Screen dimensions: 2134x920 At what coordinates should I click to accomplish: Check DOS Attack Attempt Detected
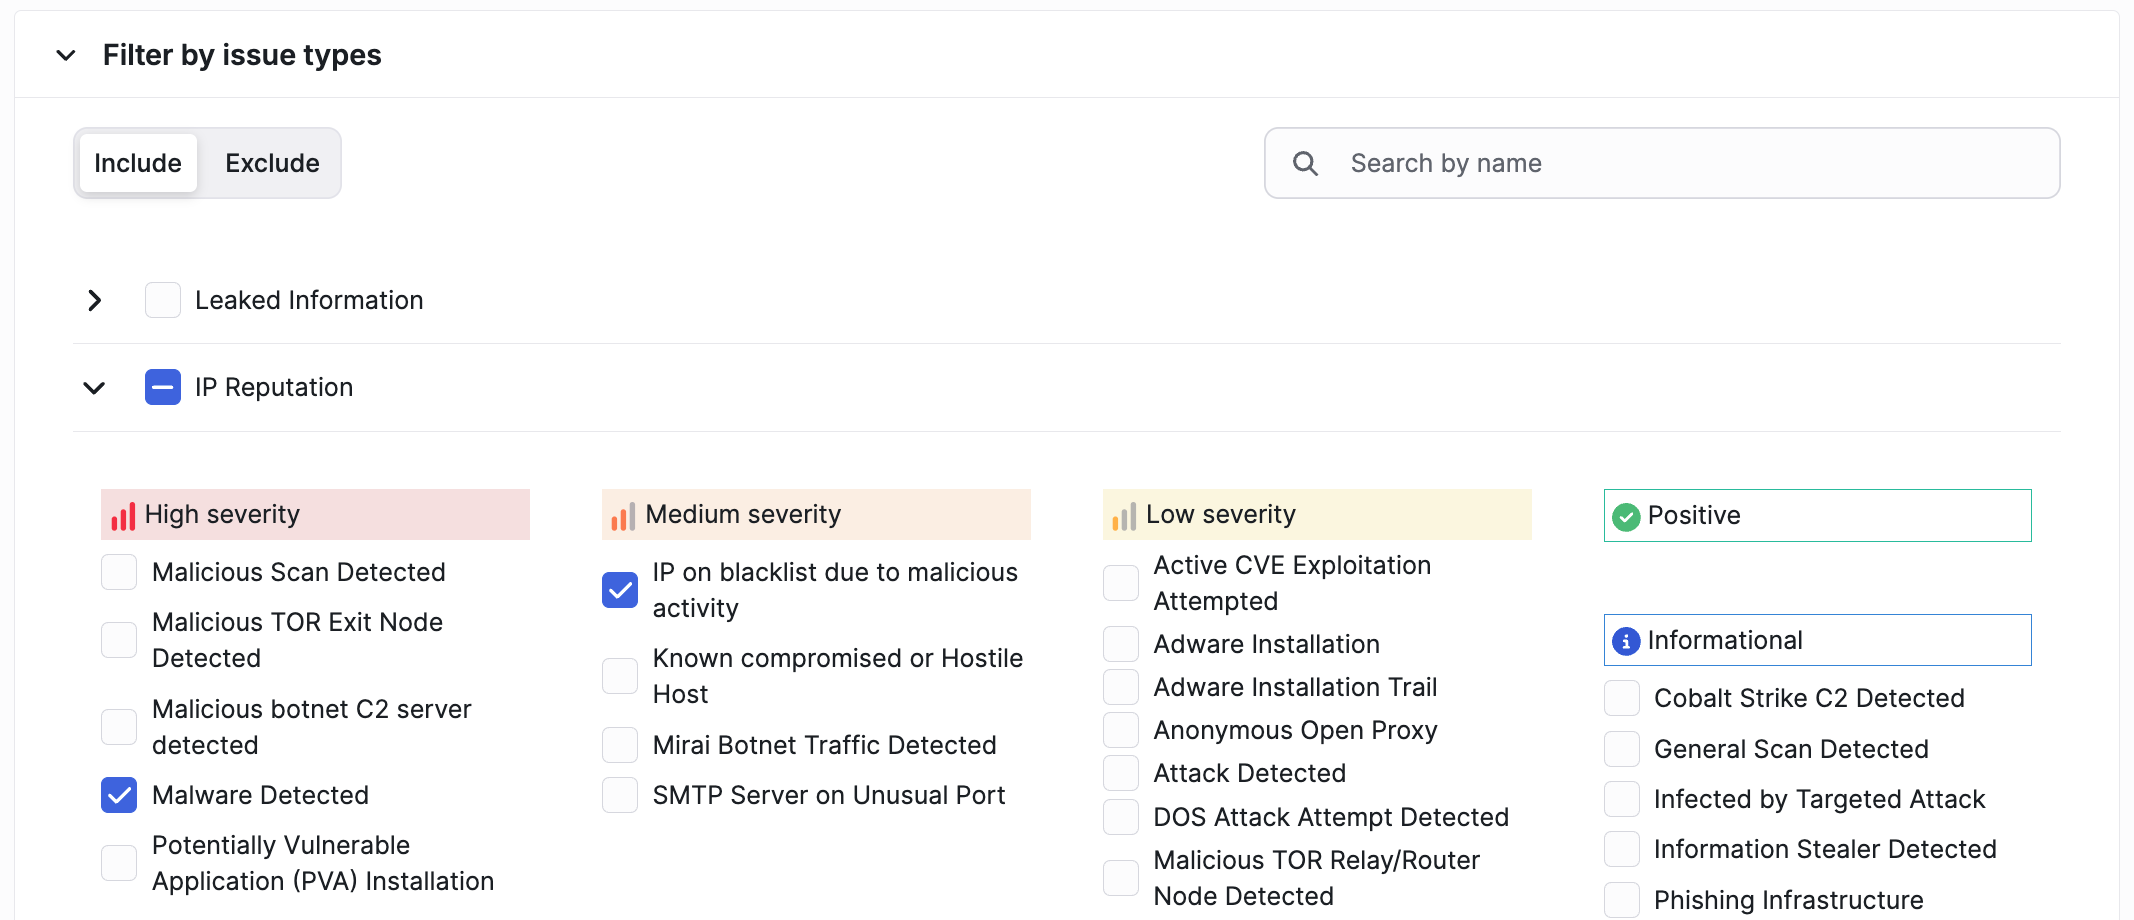(x=1121, y=817)
